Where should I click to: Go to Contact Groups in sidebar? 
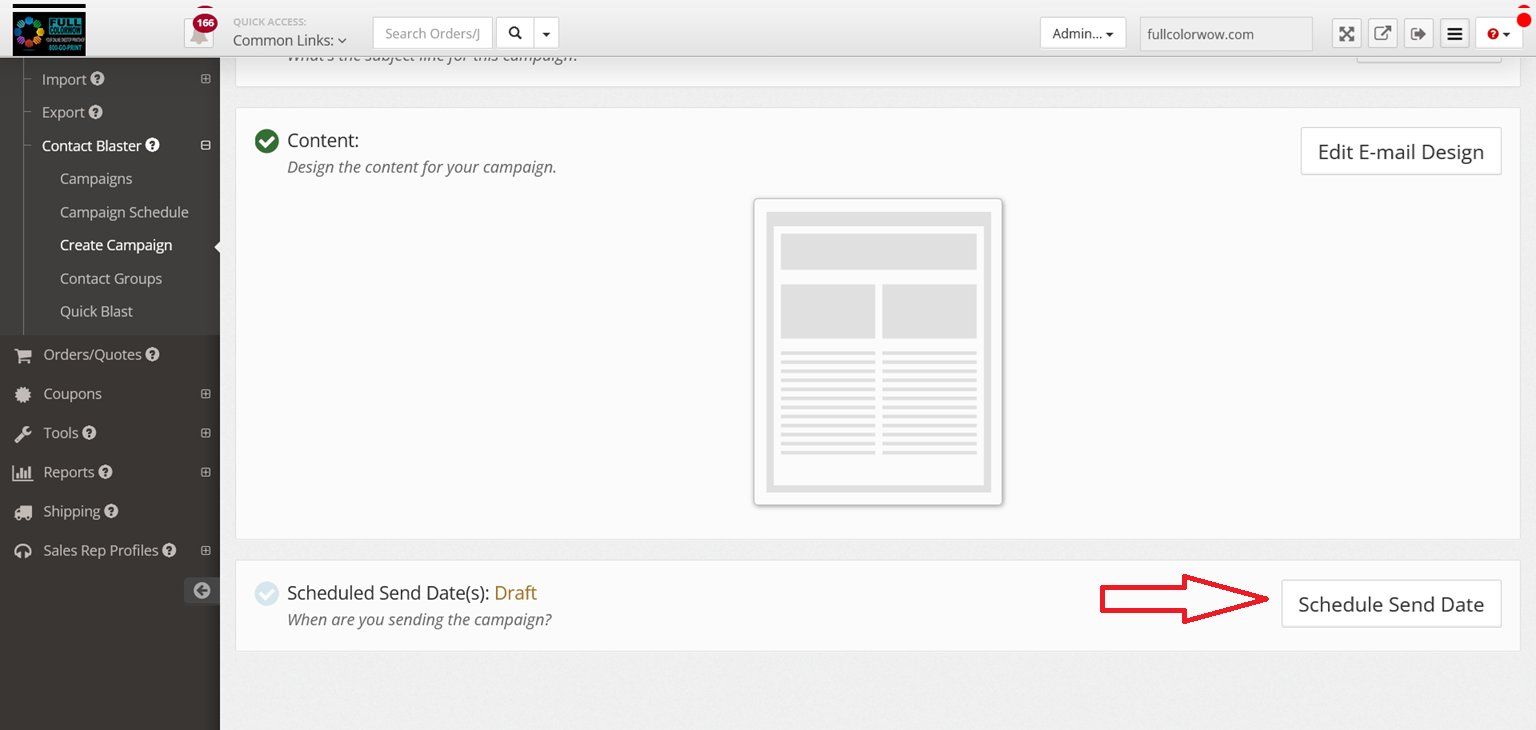tap(111, 279)
